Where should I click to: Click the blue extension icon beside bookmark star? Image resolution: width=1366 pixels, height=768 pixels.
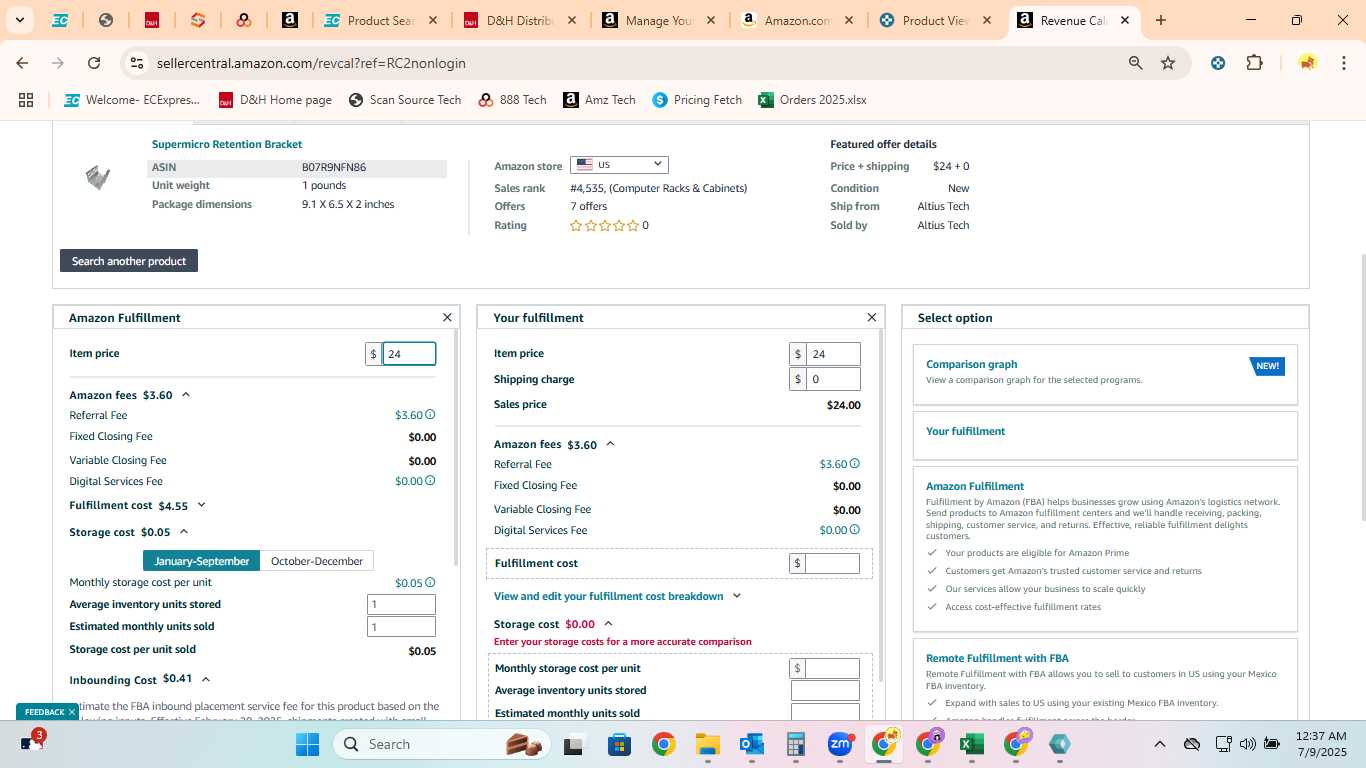[x=1218, y=63]
